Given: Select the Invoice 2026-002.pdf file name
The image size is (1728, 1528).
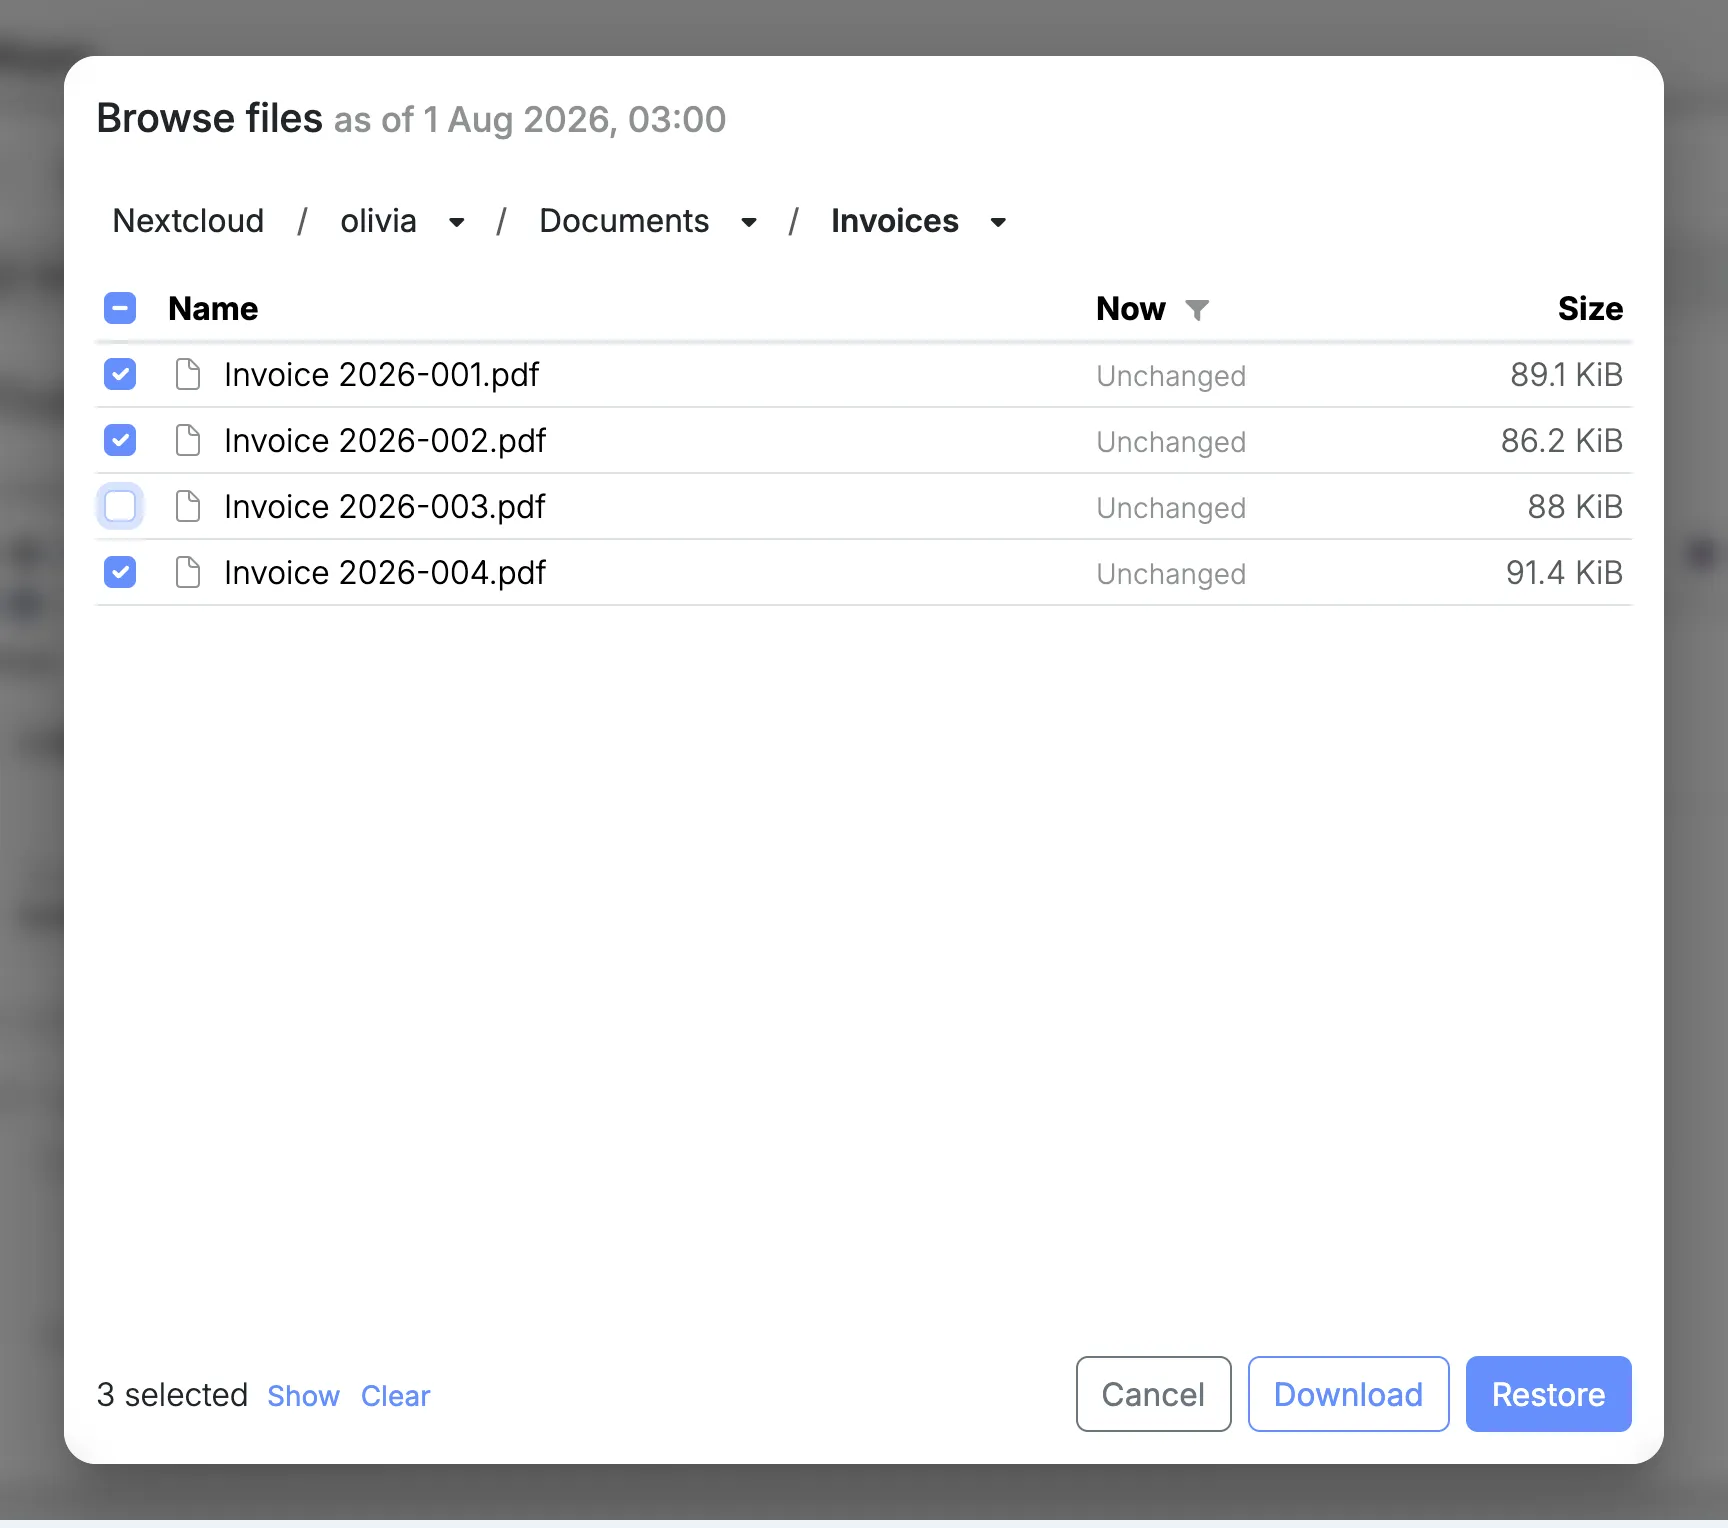Looking at the screenshot, I should (385, 440).
